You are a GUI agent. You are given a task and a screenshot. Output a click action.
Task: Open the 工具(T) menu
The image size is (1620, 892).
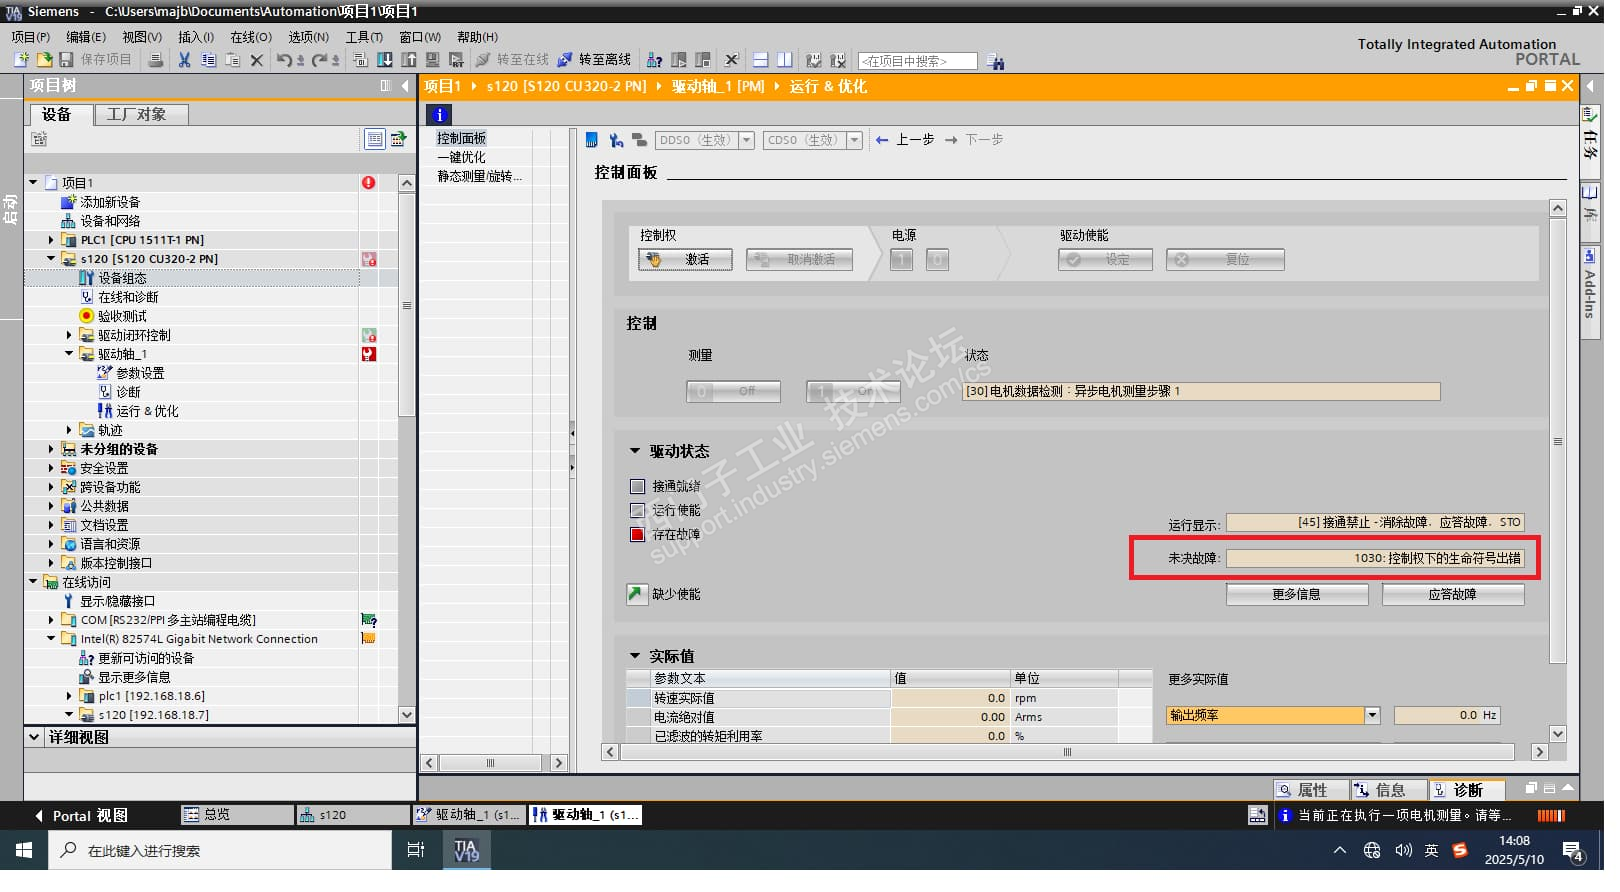click(x=364, y=37)
